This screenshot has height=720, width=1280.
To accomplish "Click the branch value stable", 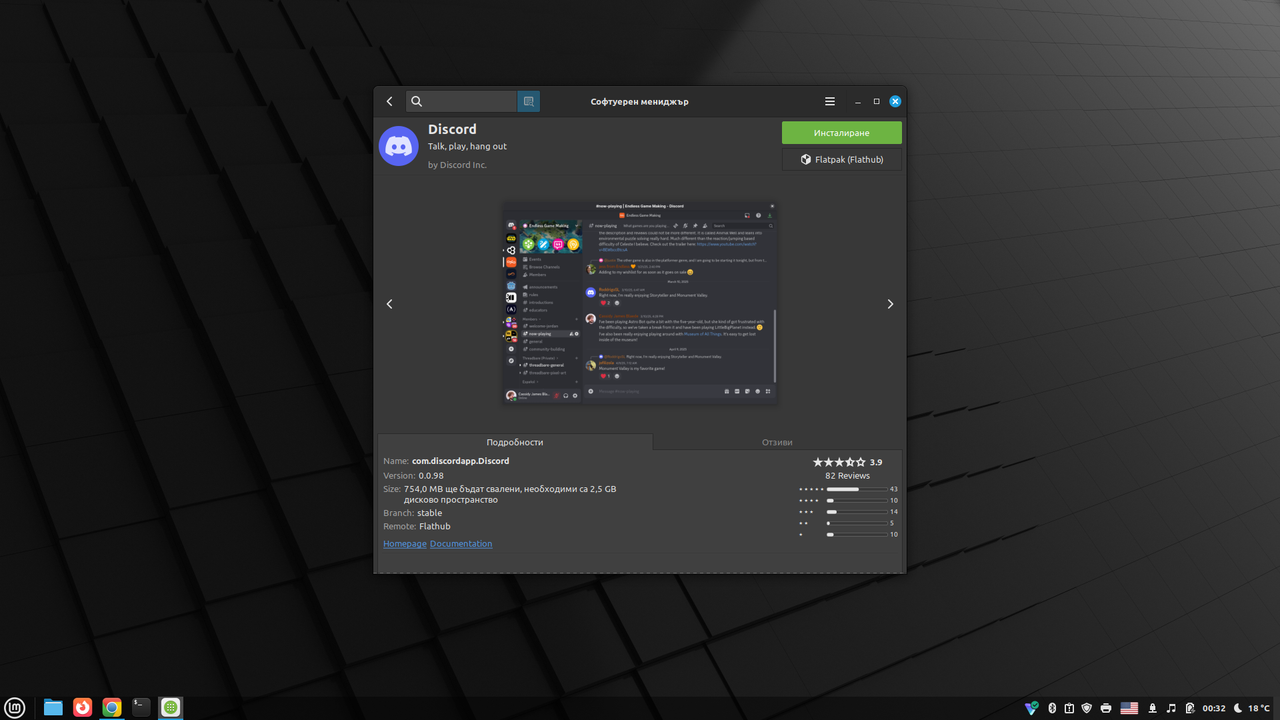I will point(429,513).
